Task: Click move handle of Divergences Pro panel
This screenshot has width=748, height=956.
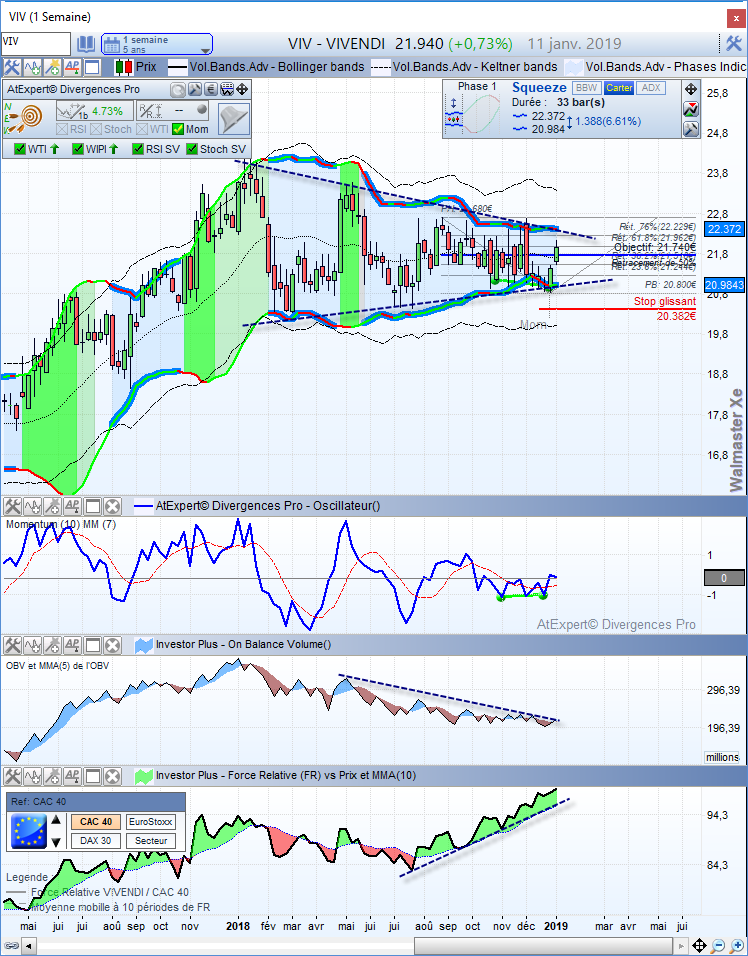Action: 242,90
